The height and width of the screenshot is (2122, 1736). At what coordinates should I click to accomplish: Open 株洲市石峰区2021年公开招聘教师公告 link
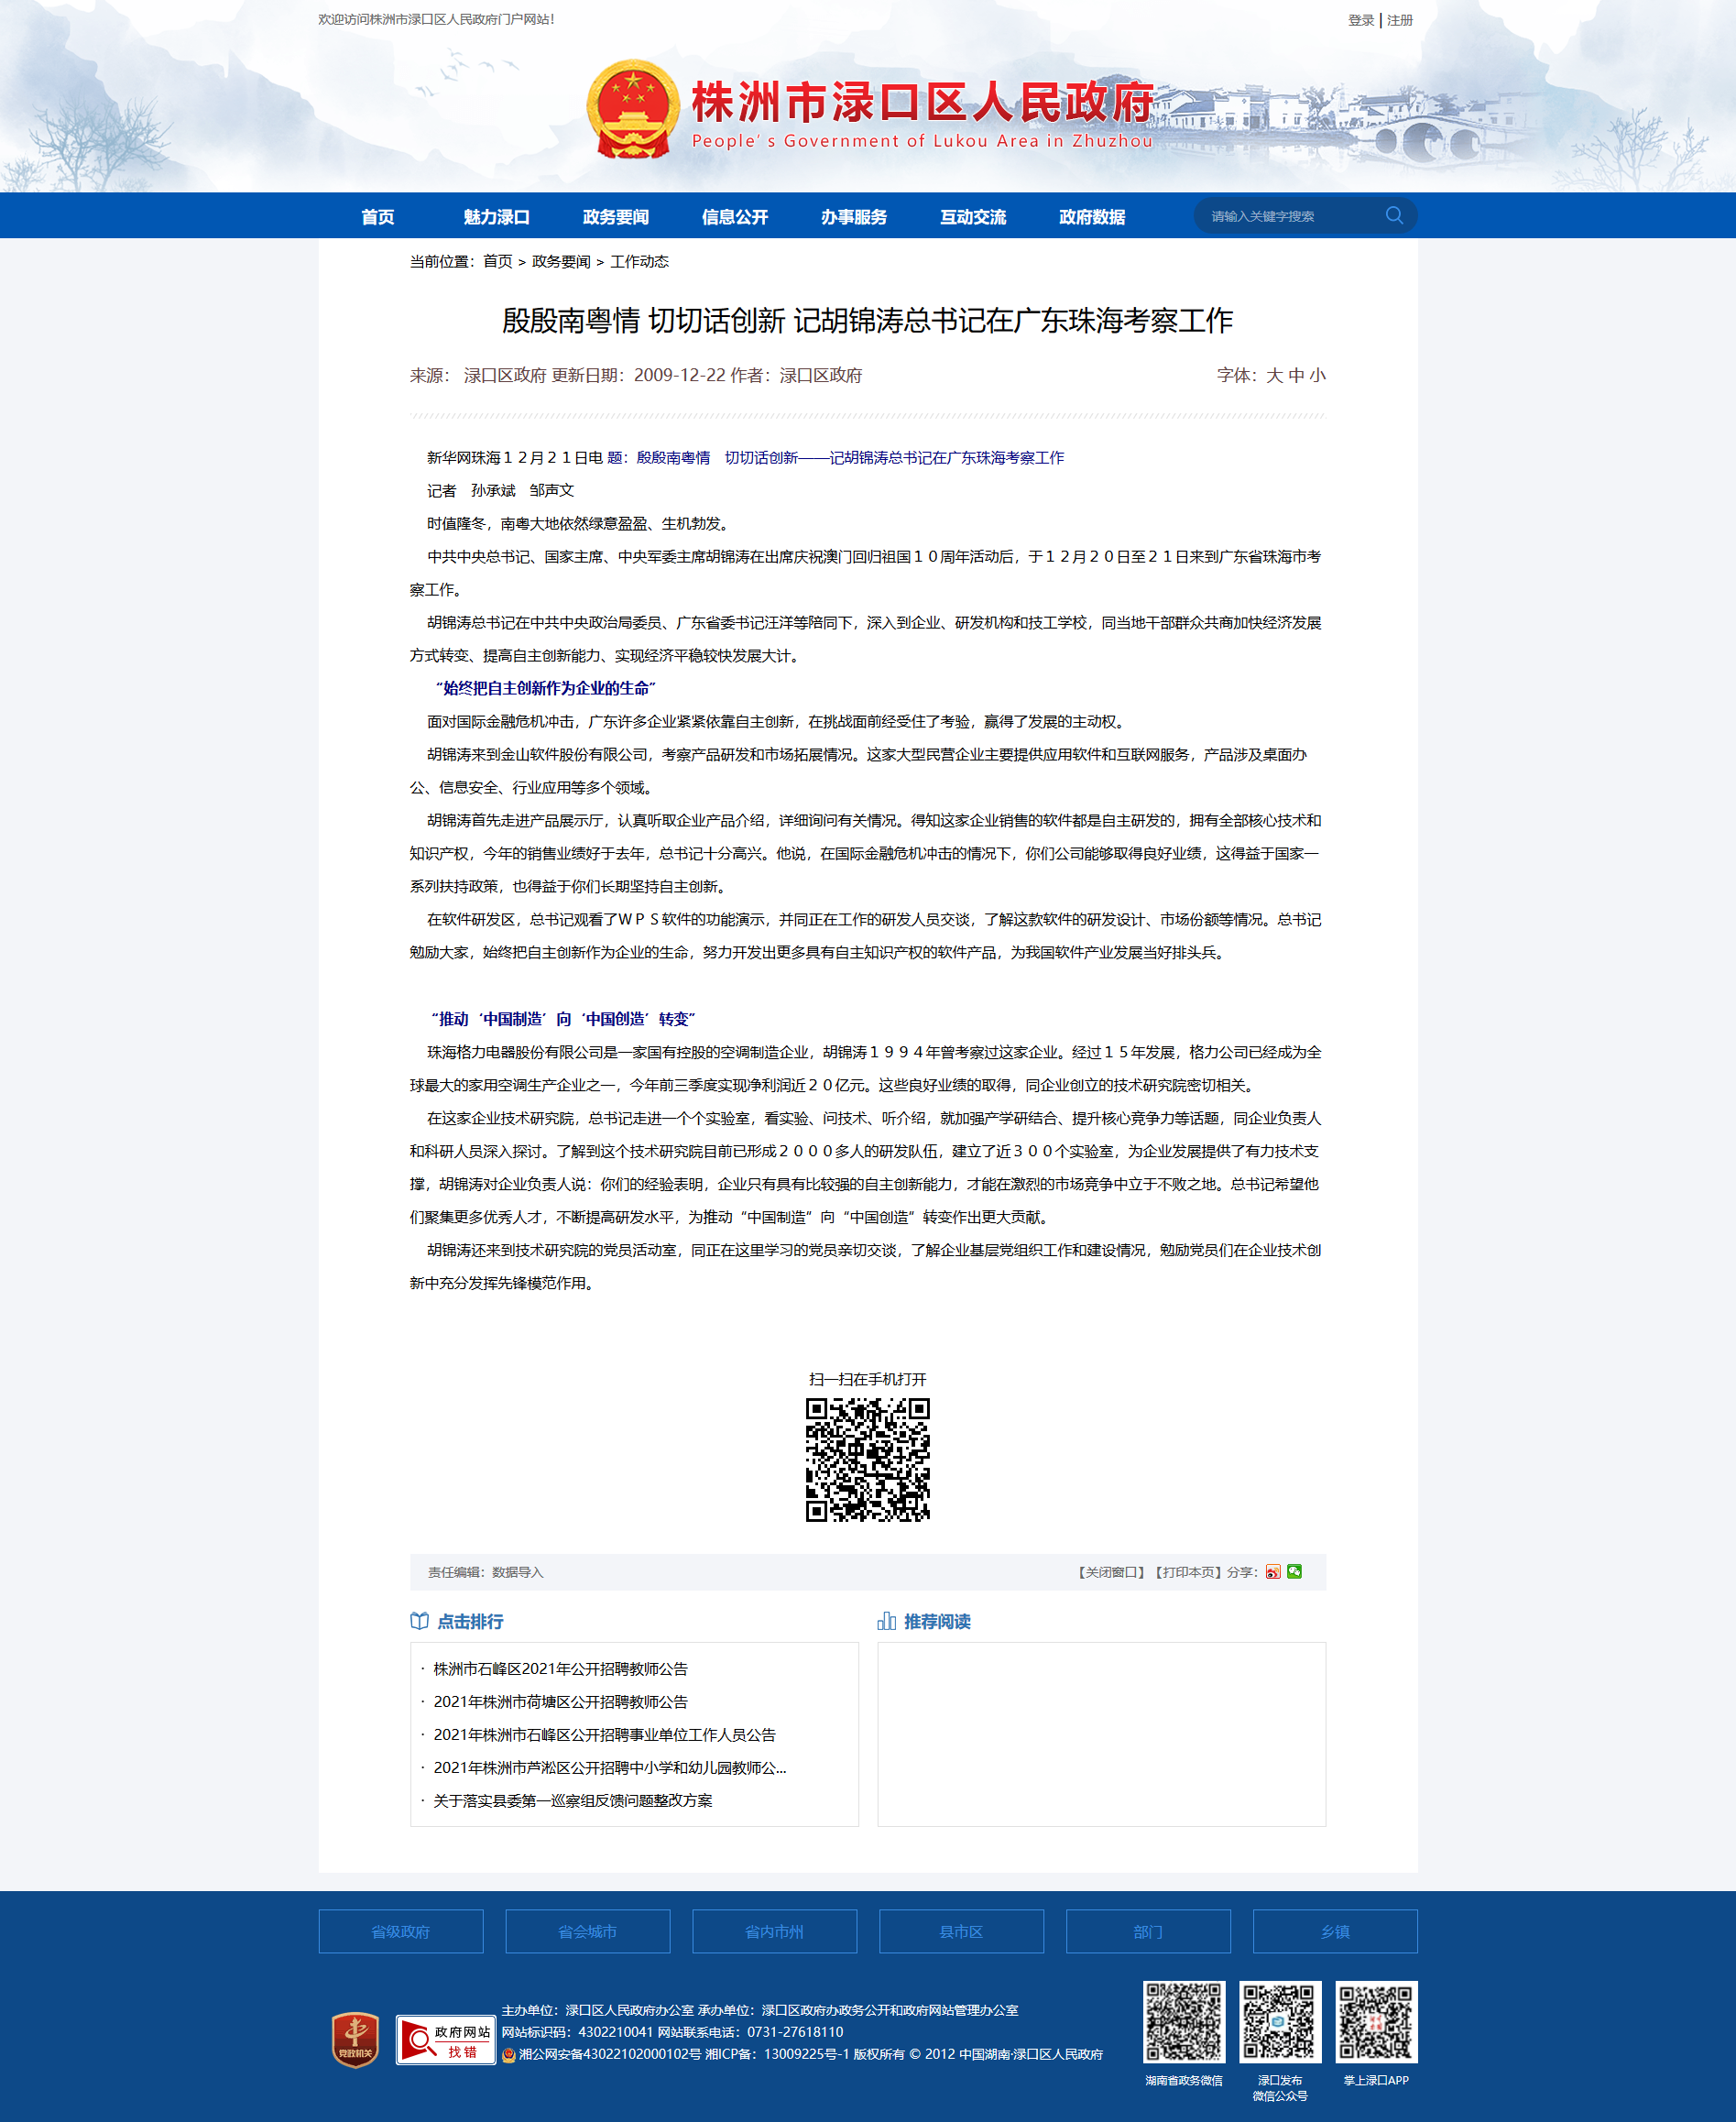[560, 1669]
